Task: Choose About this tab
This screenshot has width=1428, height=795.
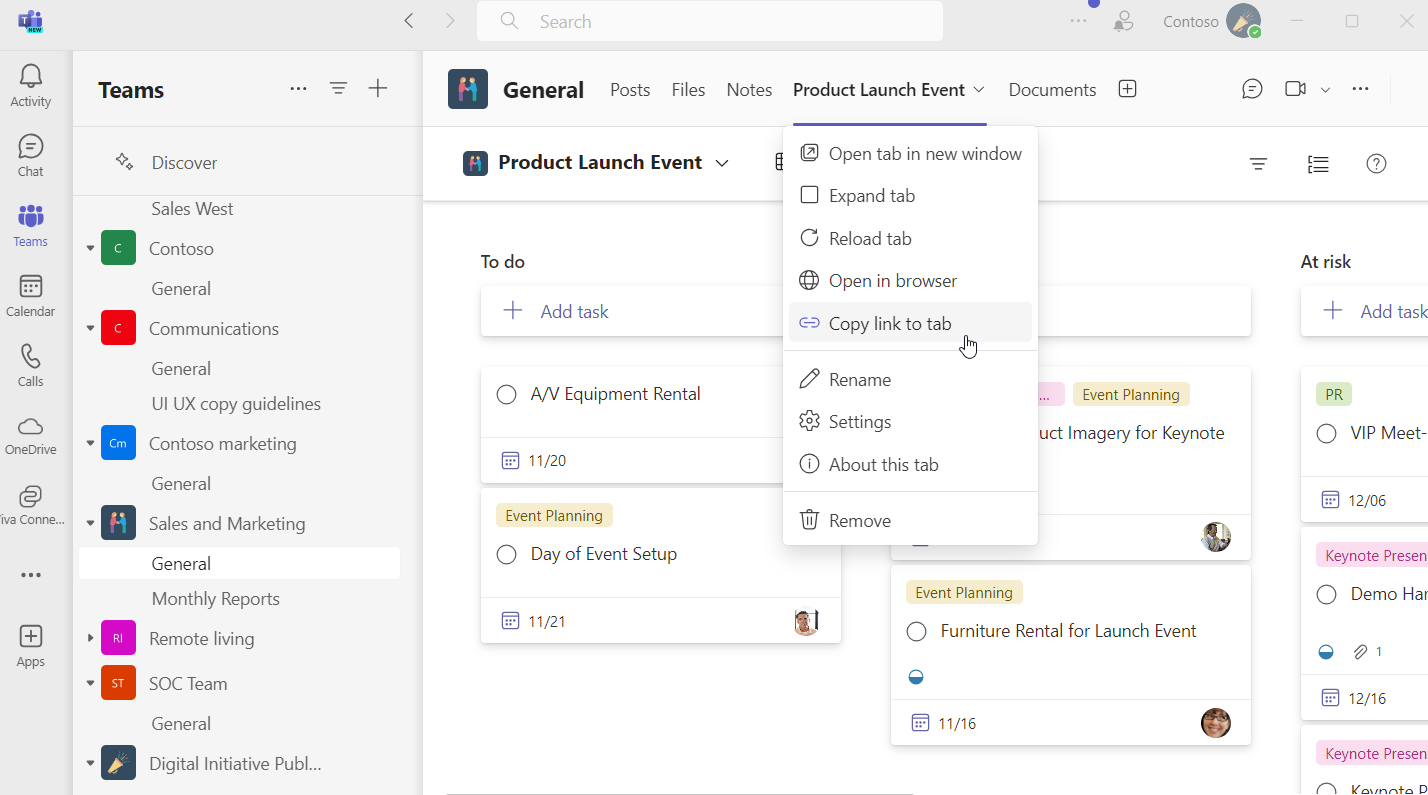Action: [x=910, y=465]
